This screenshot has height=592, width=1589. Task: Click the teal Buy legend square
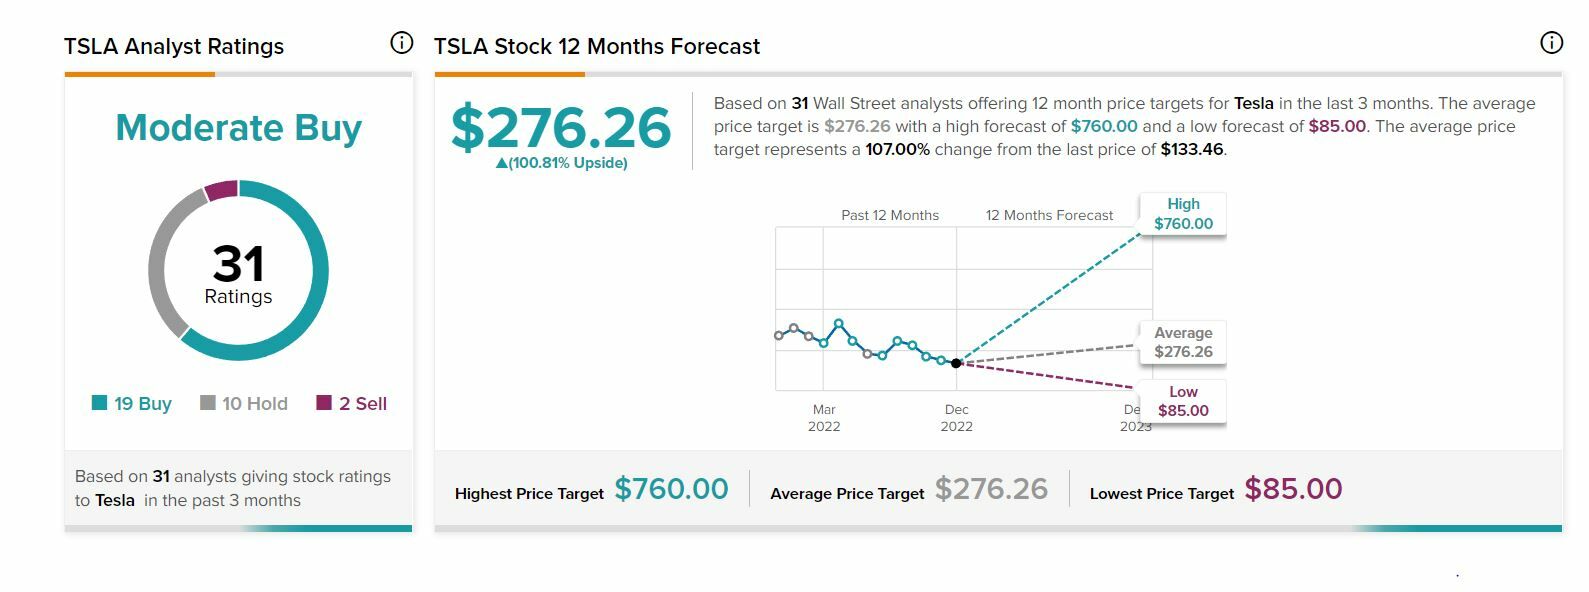click(x=99, y=403)
